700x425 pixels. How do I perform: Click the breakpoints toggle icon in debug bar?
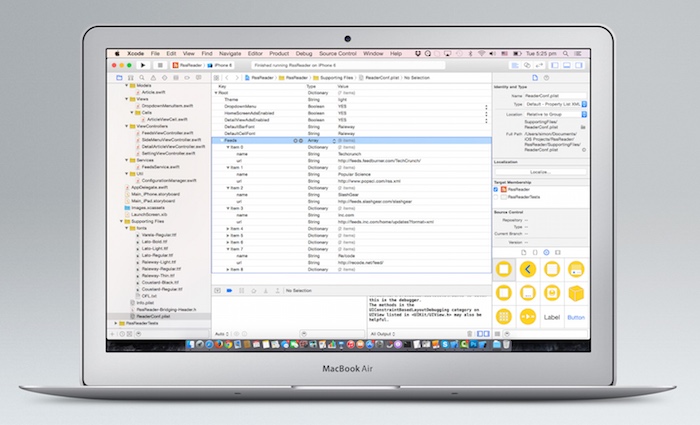229,290
